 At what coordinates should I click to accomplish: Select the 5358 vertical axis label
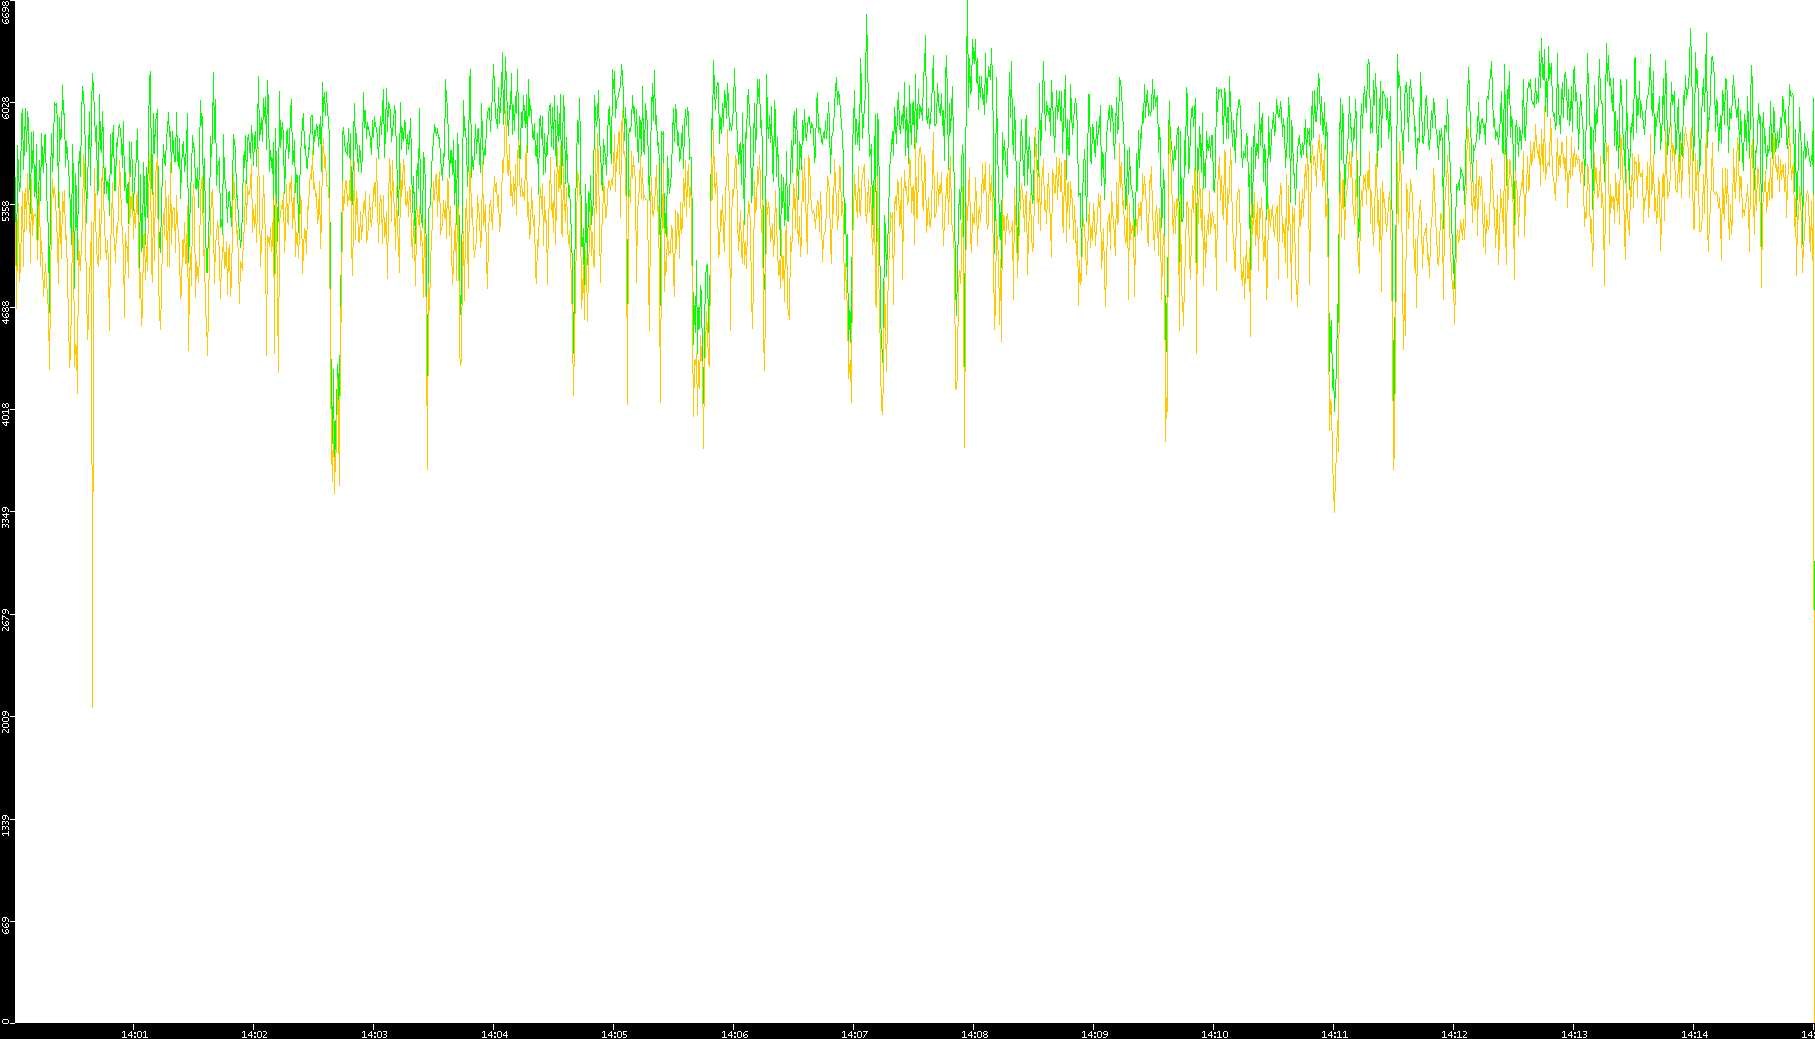tap(6, 210)
